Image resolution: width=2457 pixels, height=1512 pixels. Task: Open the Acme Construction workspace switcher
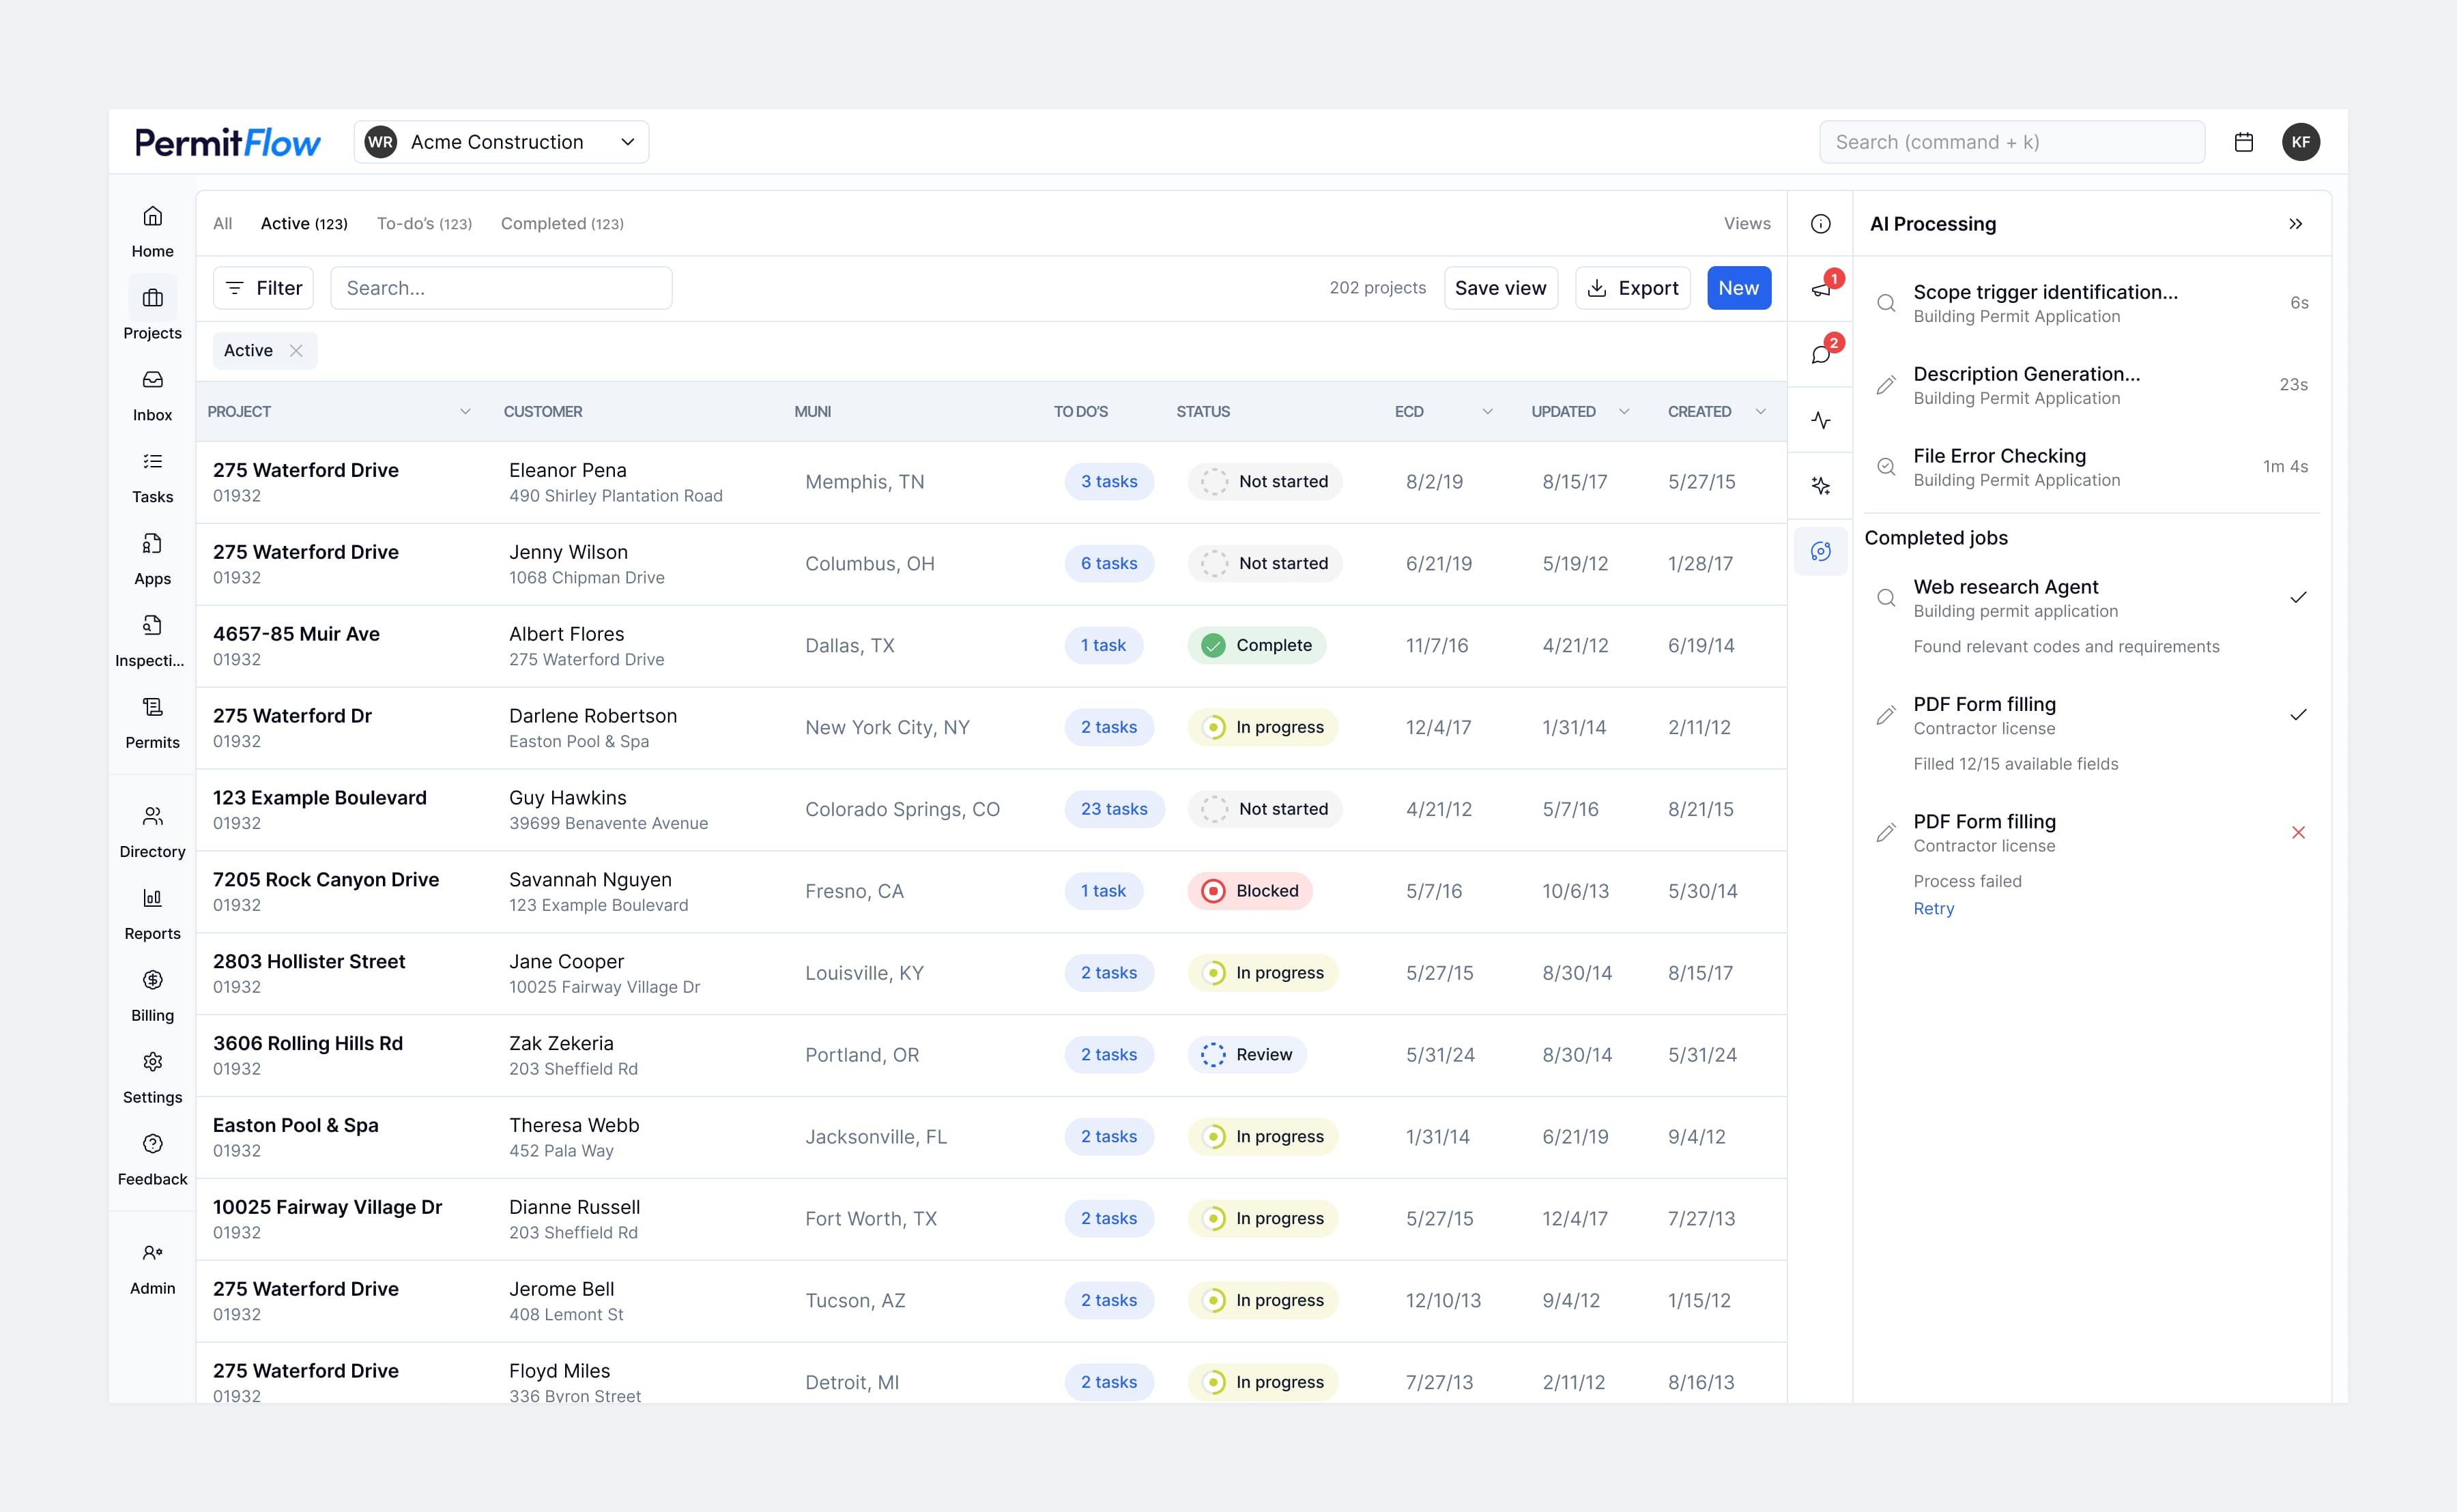click(501, 141)
